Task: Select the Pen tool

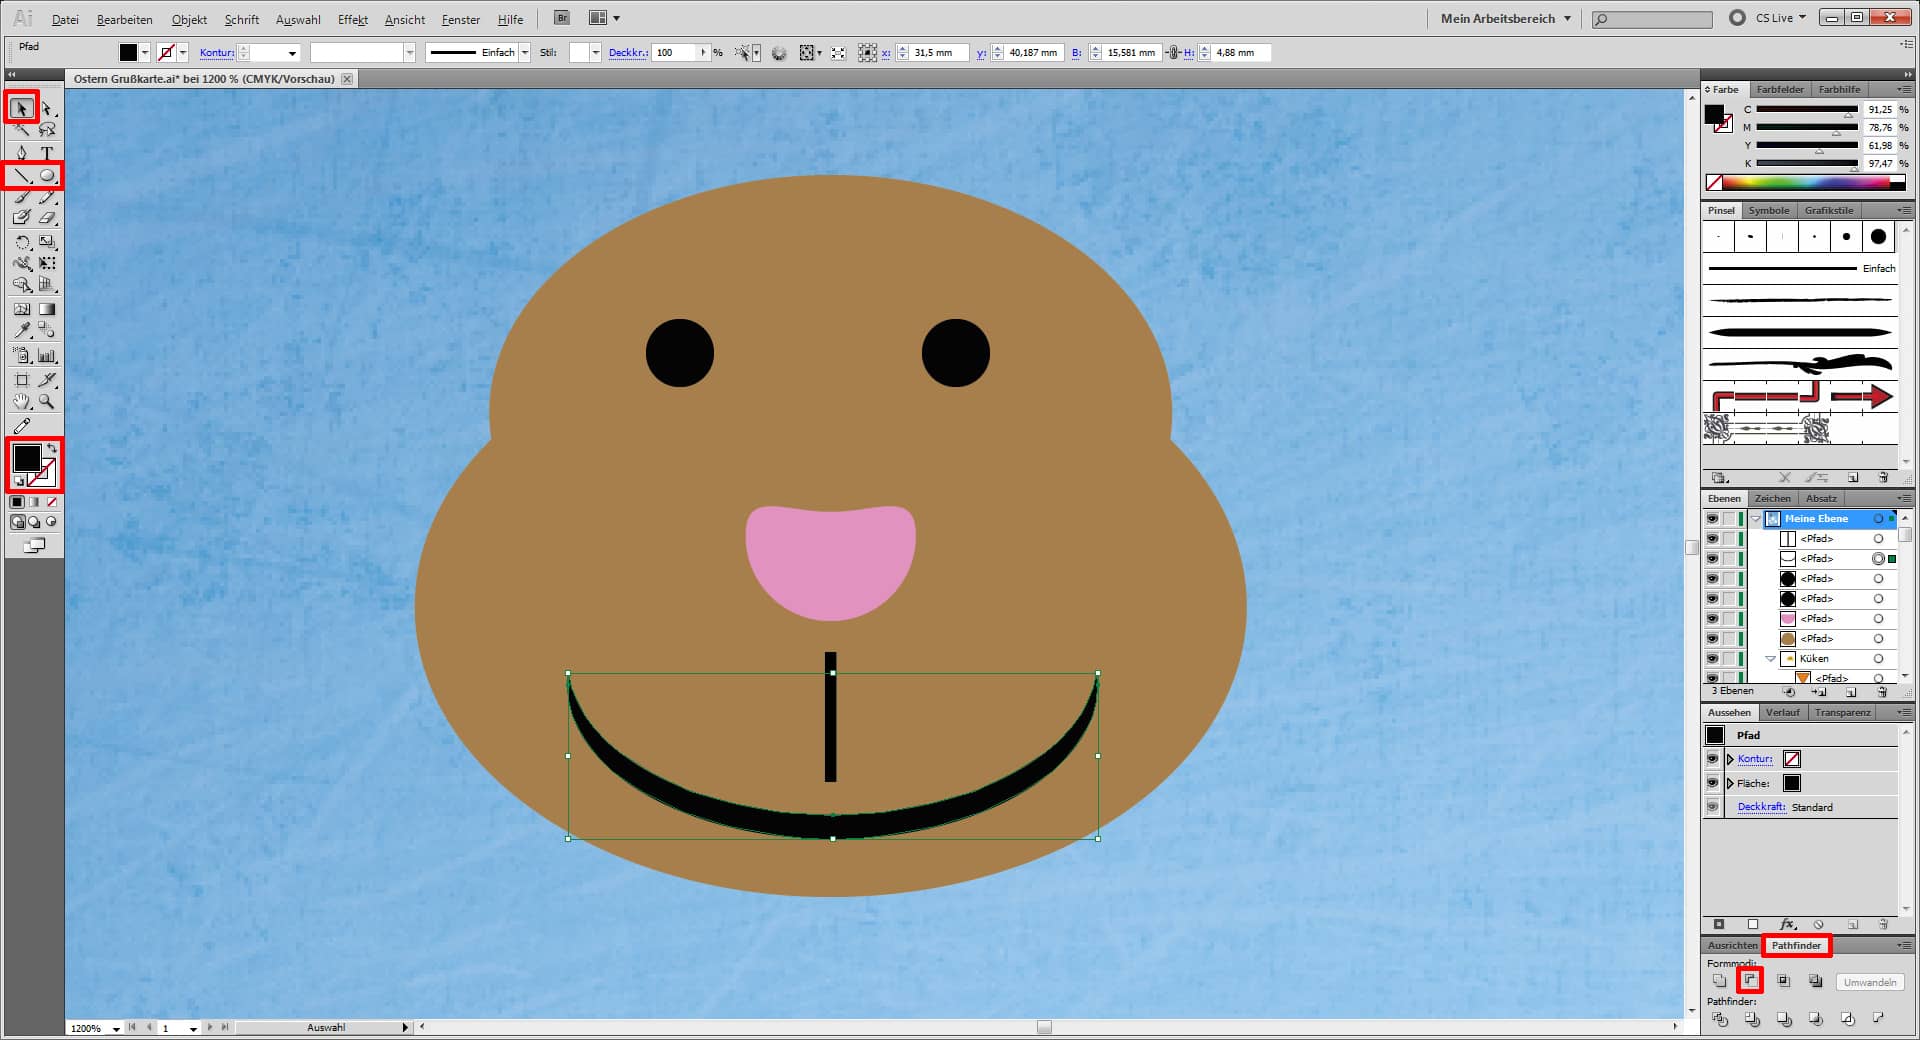Action: pyautogui.click(x=22, y=153)
